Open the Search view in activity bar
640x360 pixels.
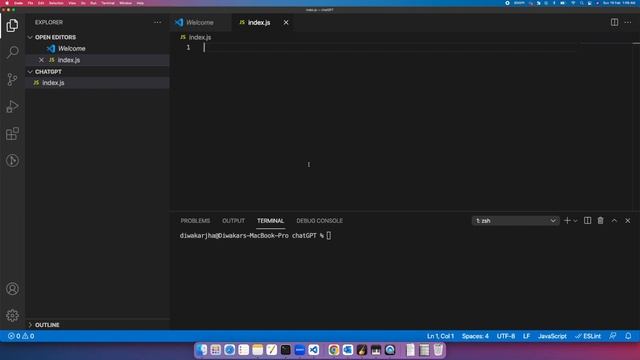[12, 52]
